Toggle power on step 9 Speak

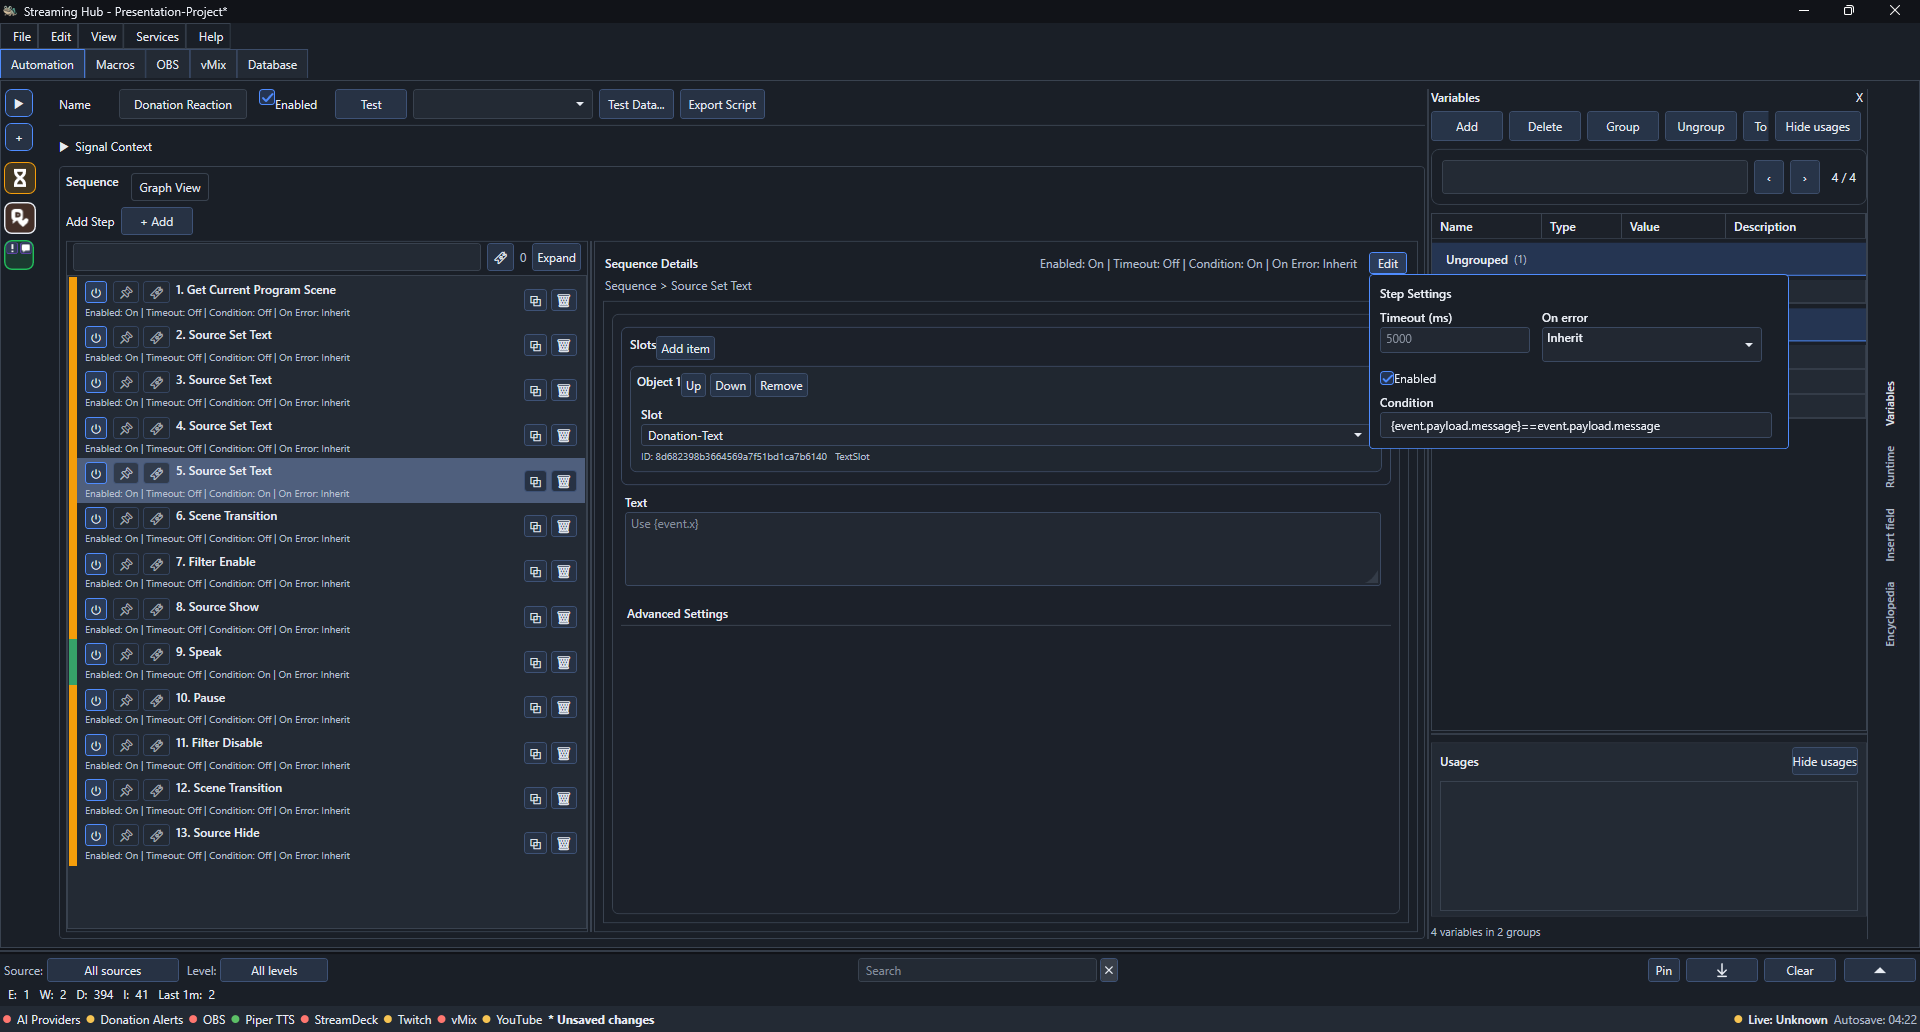[x=96, y=655]
